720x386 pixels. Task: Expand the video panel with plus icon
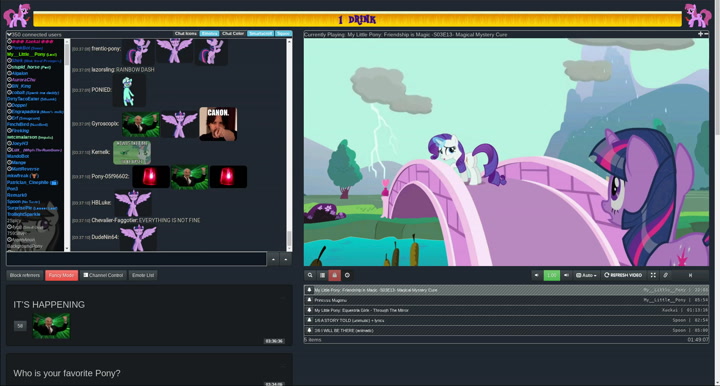pyautogui.click(x=700, y=34)
